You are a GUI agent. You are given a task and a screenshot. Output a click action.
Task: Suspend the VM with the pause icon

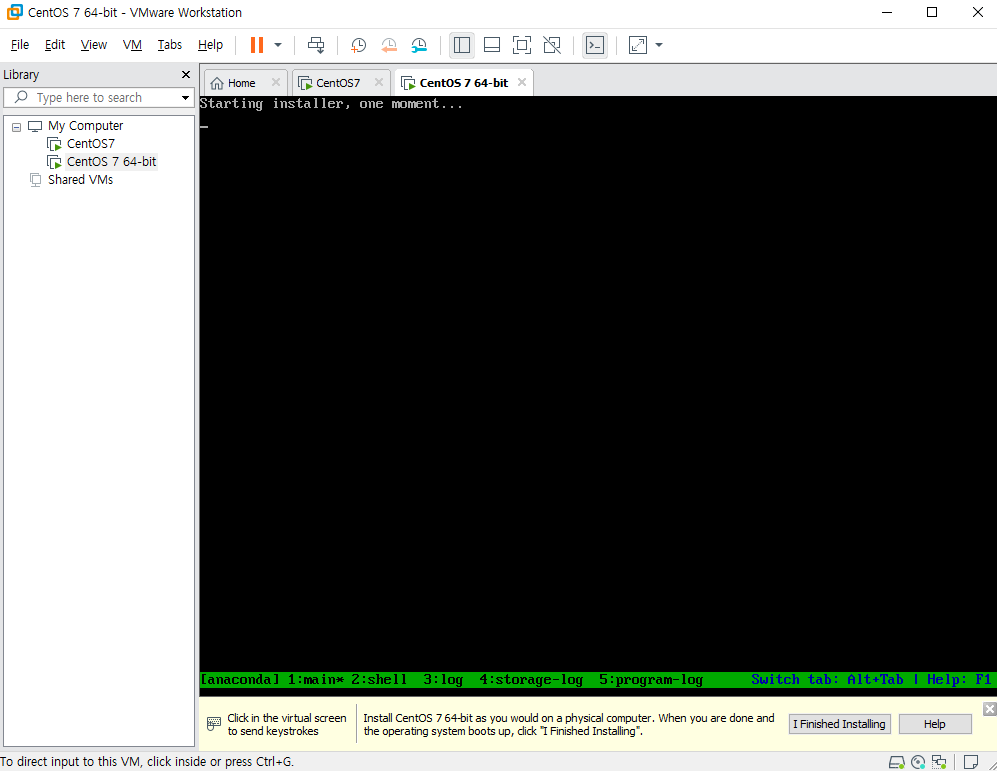[256, 44]
